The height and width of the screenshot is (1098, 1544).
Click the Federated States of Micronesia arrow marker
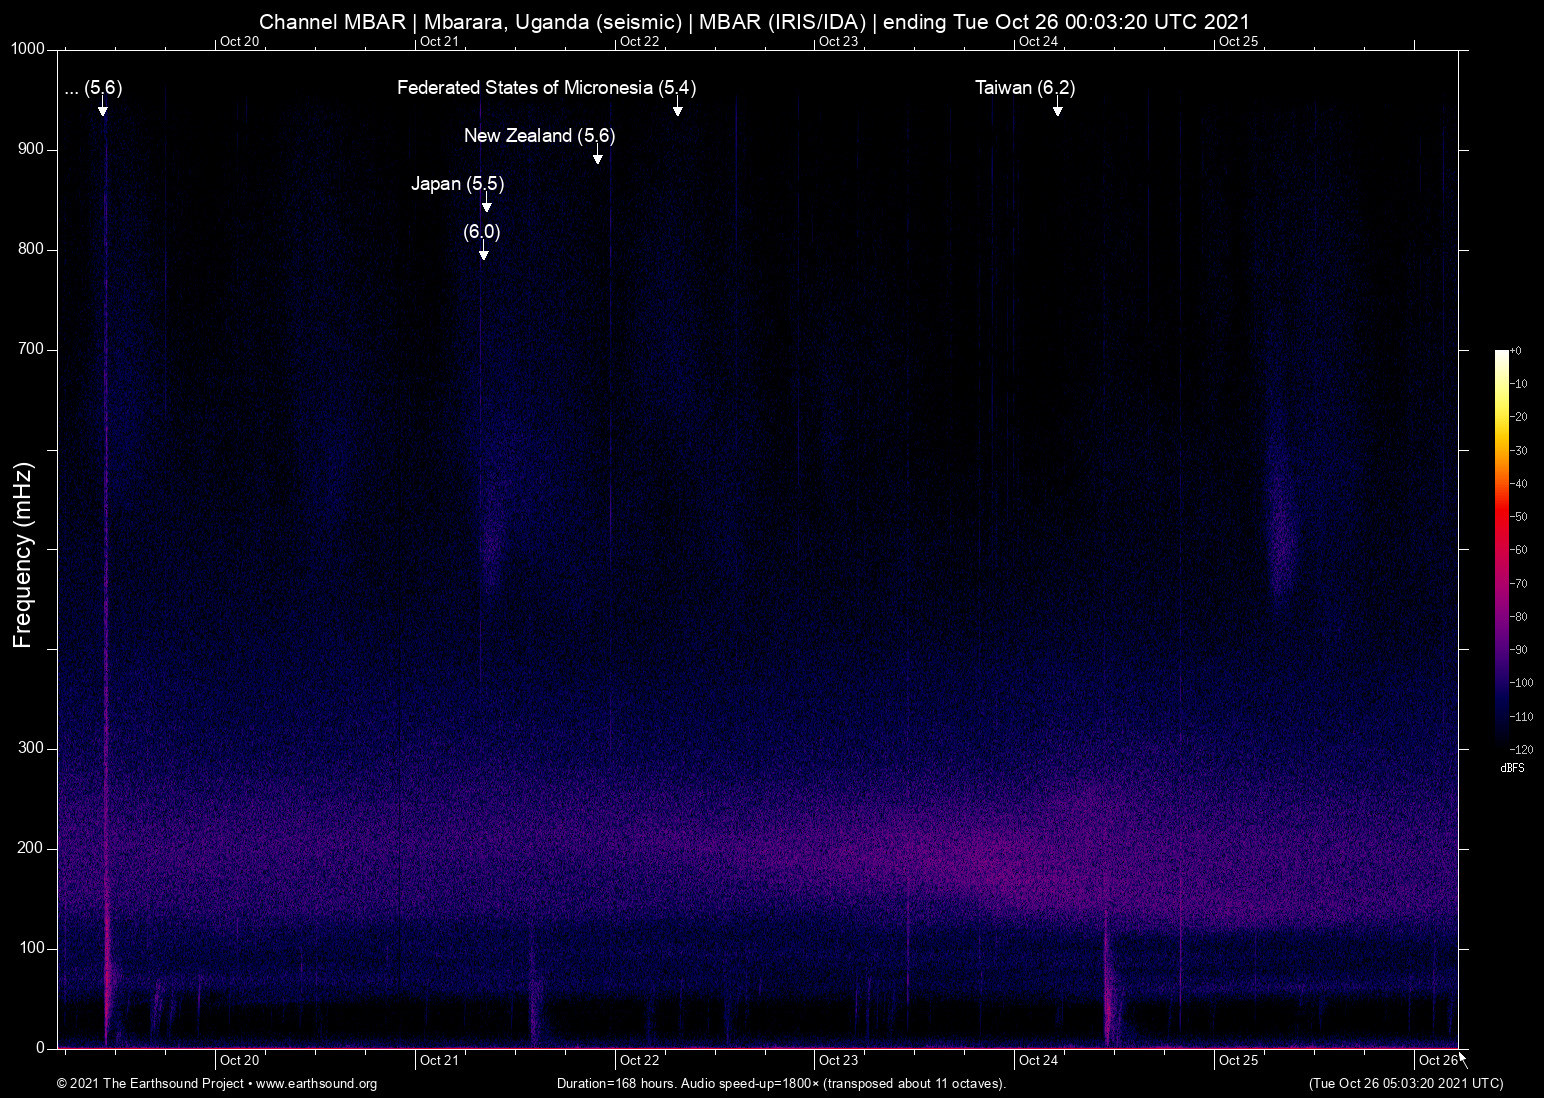point(678,108)
